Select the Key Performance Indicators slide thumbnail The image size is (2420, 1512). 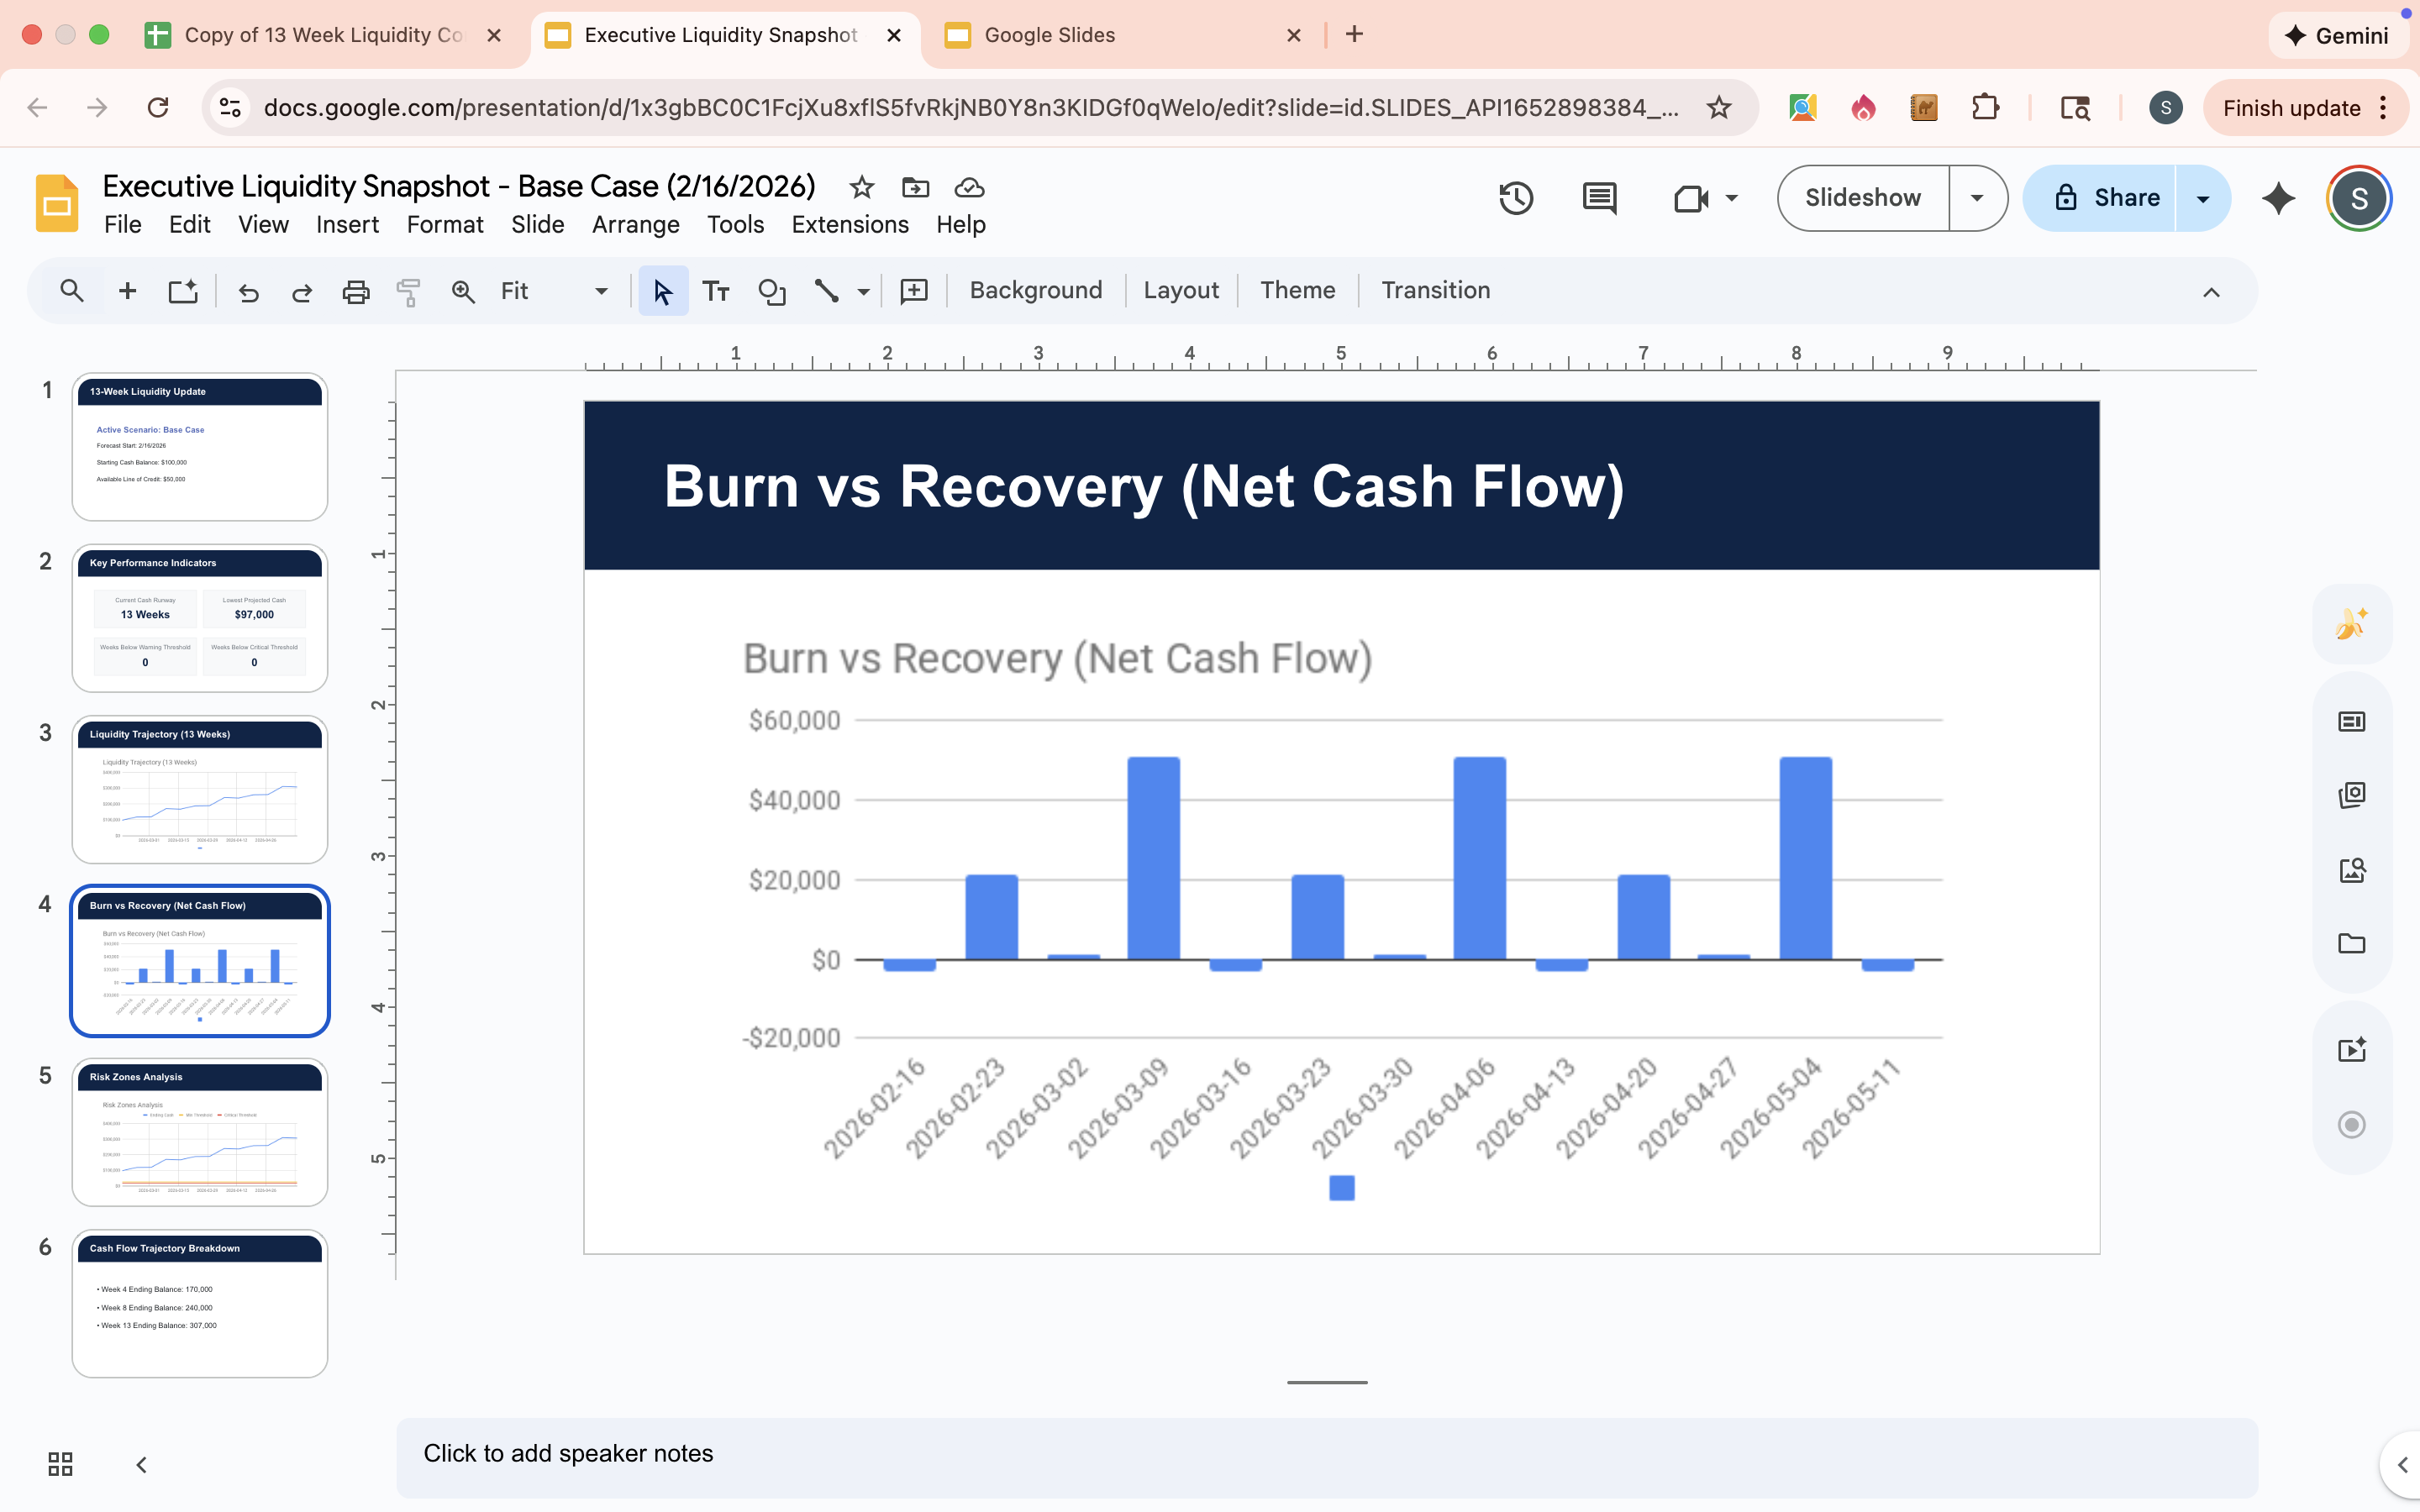(x=200, y=618)
